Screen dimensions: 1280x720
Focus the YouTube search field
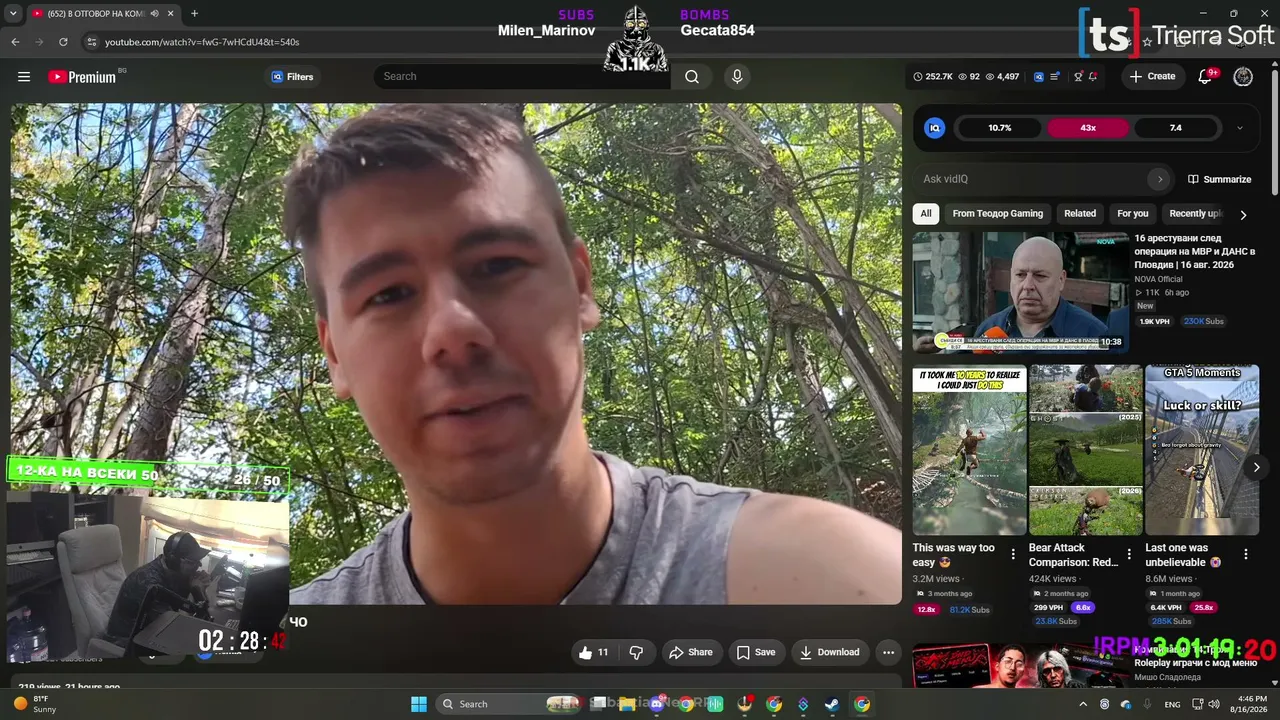(x=522, y=77)
